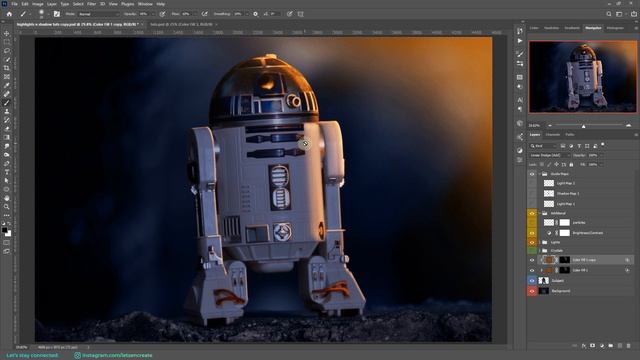Create a new group folder icon
The image size is (640, 360).
click(x=611, y=346)
